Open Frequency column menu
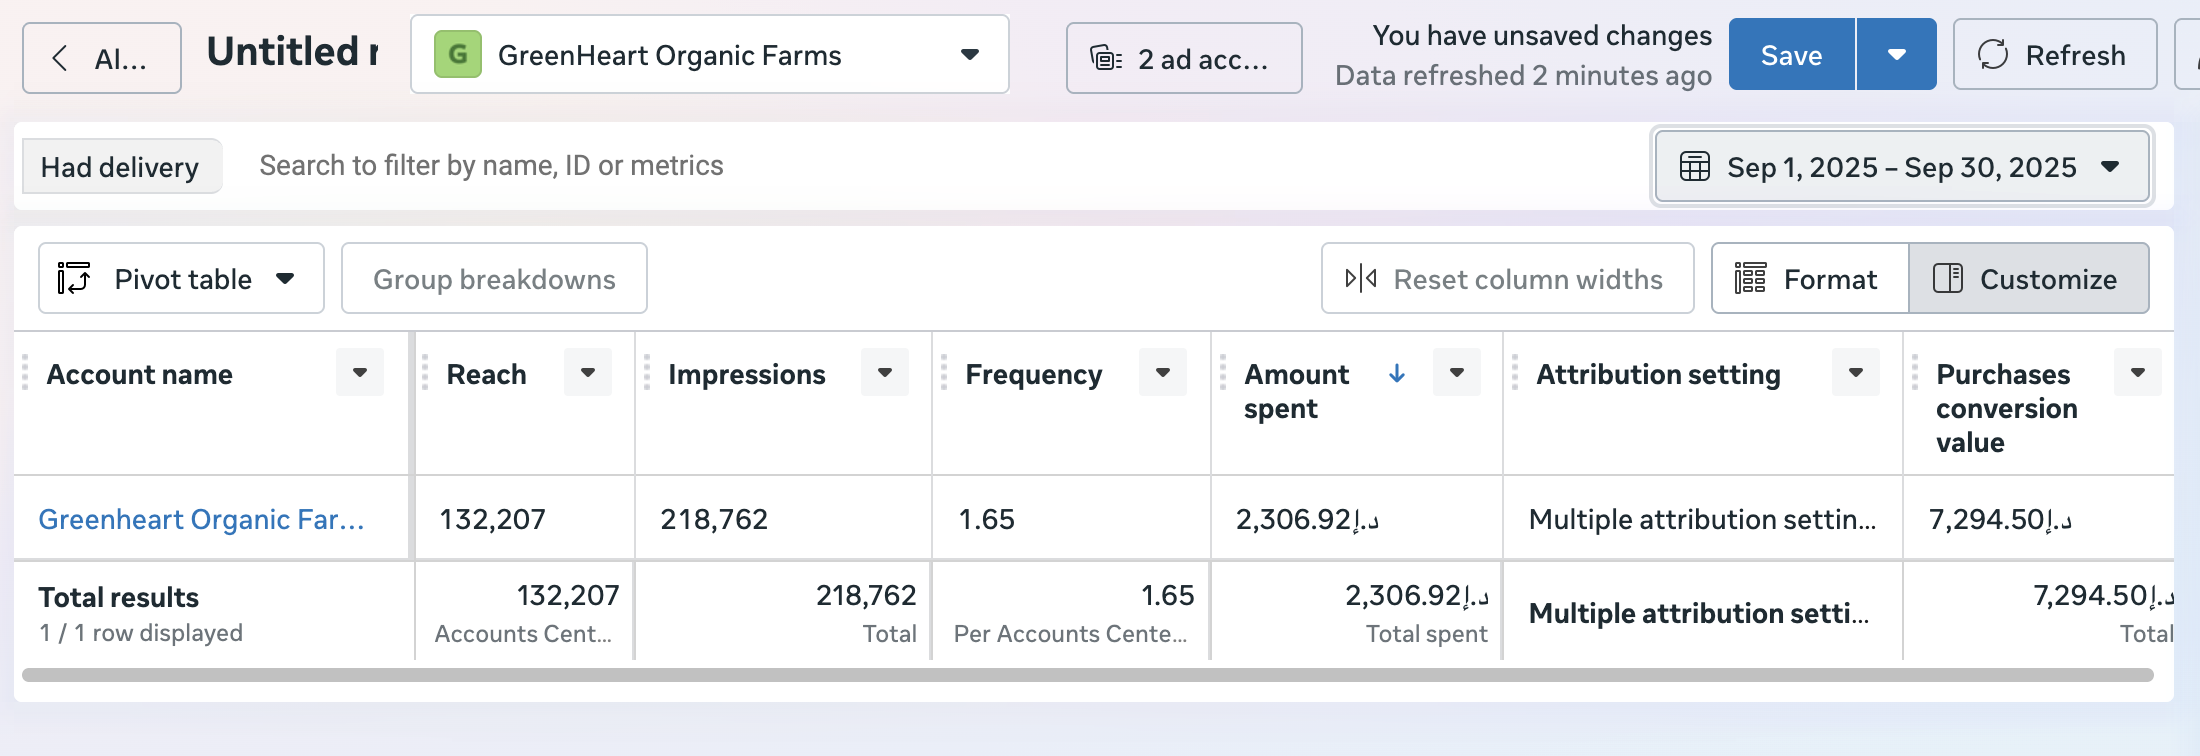The image size is (2200, 756). (1163, 373)
